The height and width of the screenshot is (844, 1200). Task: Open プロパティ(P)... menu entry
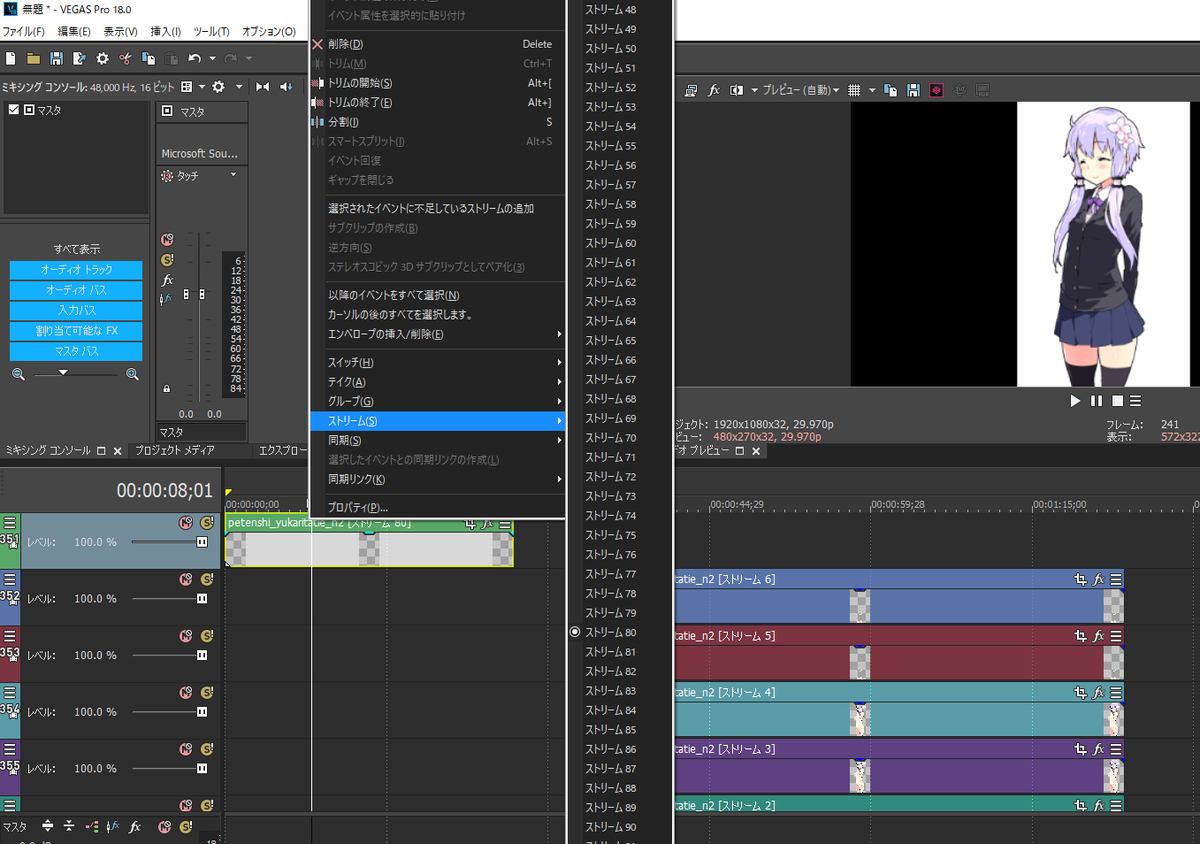(x=438, y=508)
